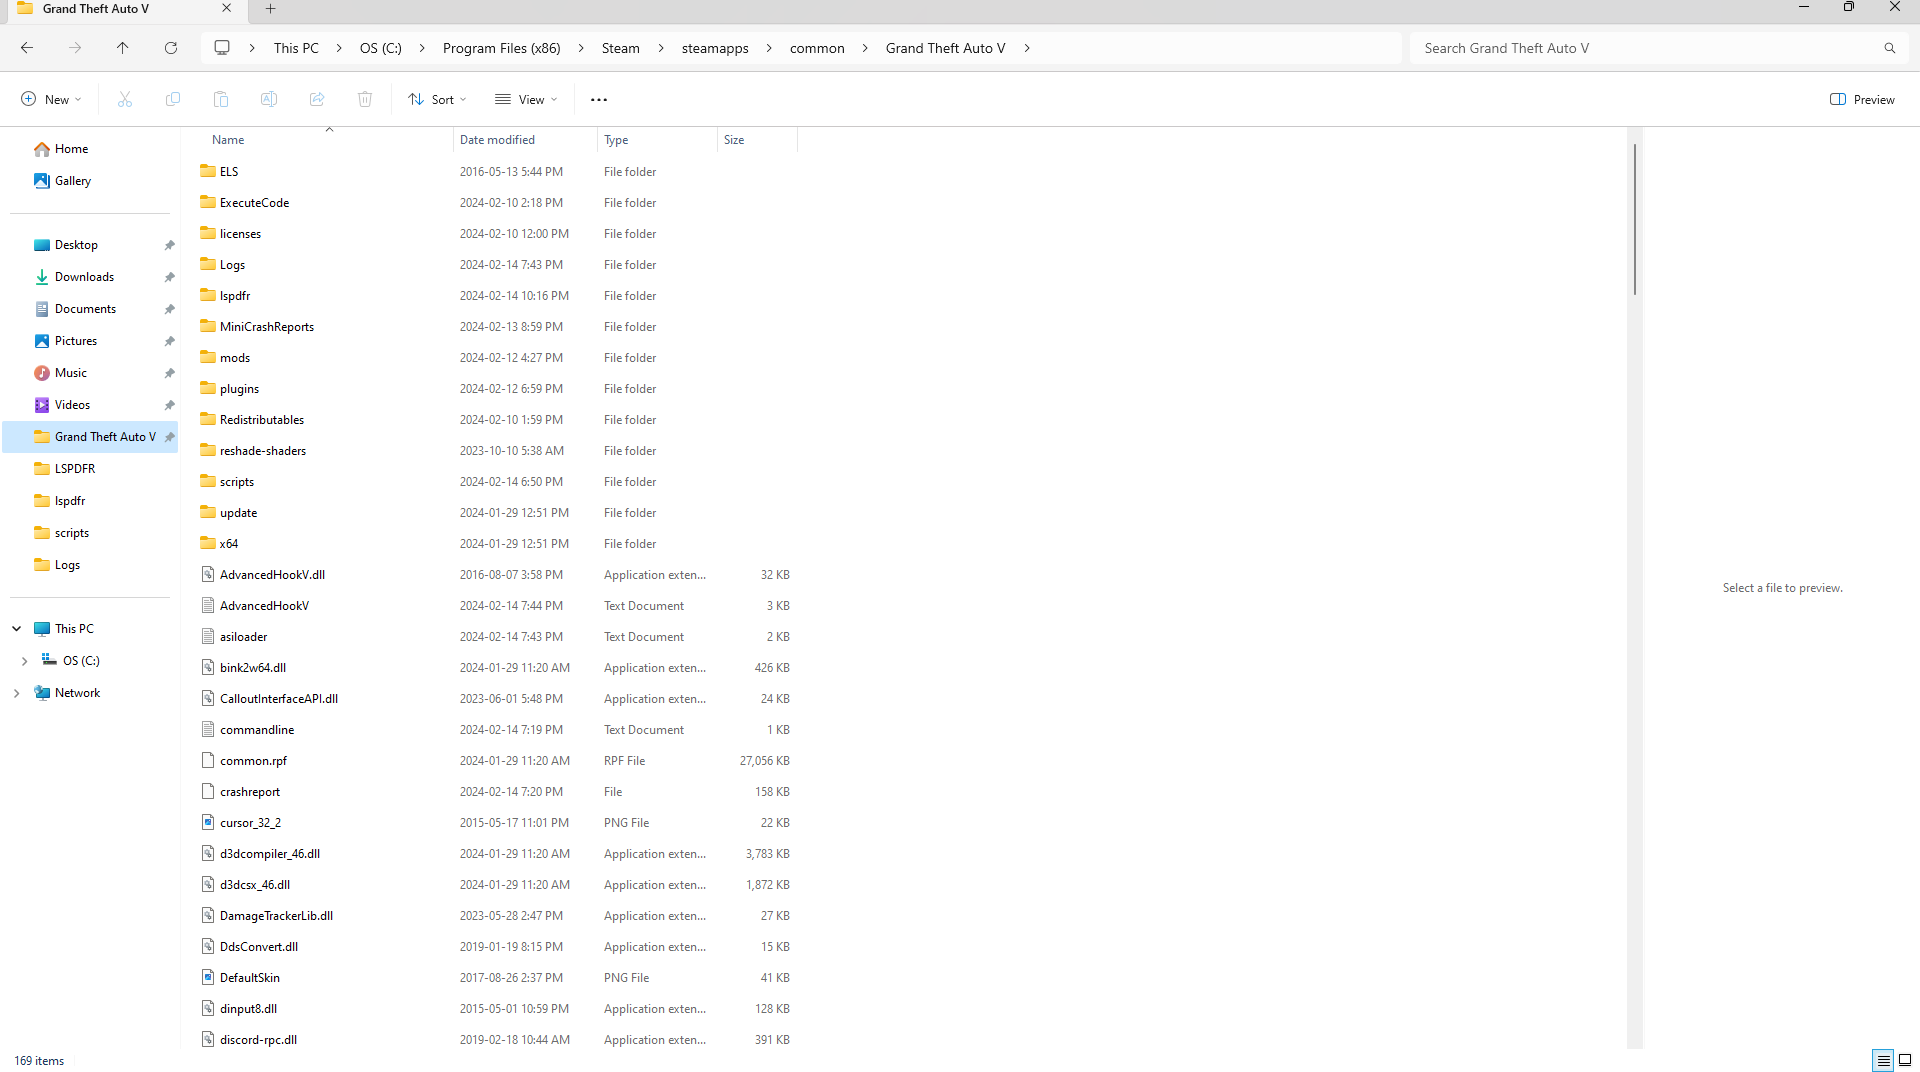Click the Copy toolbar icon
The width and height of the screenshot is (1920, 1072).
click(x=173, y=99)
